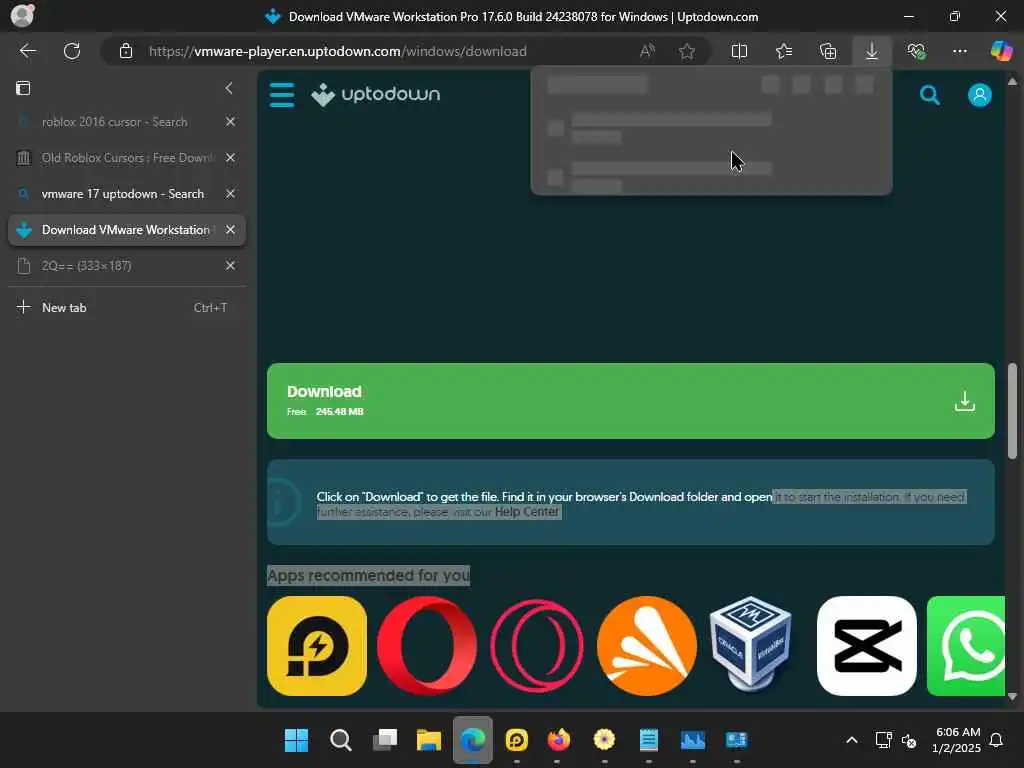Open the muted volume tray icon
Viewport: 1024px width, 768px height.
[x=908, y=741]
